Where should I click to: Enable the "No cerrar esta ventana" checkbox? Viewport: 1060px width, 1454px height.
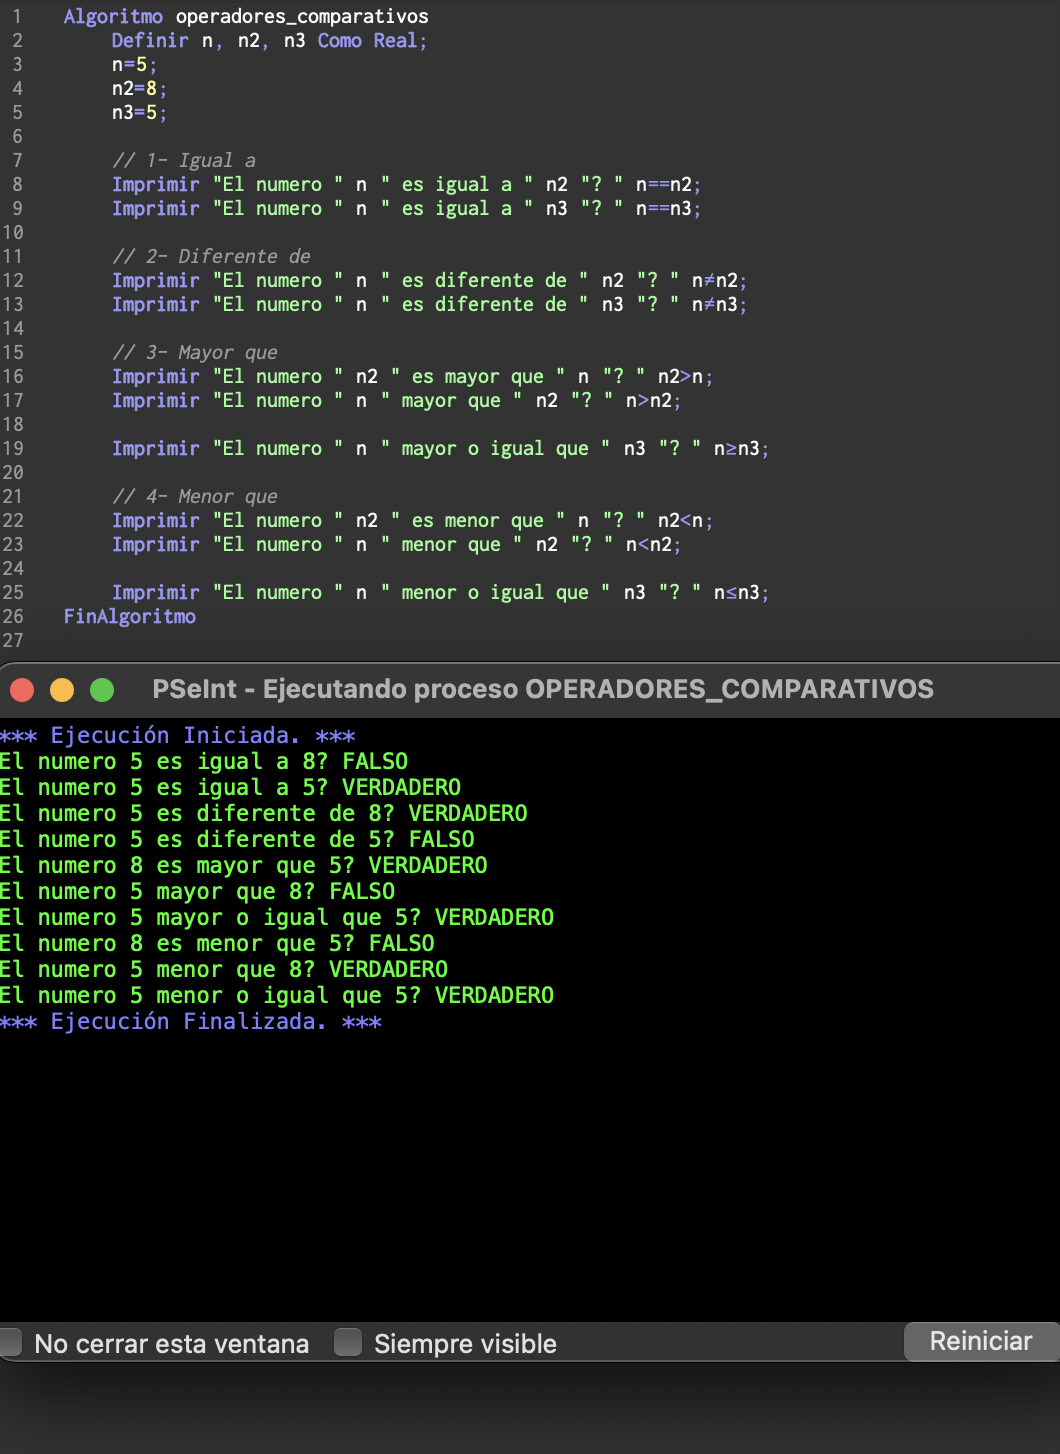(11, 1343)
